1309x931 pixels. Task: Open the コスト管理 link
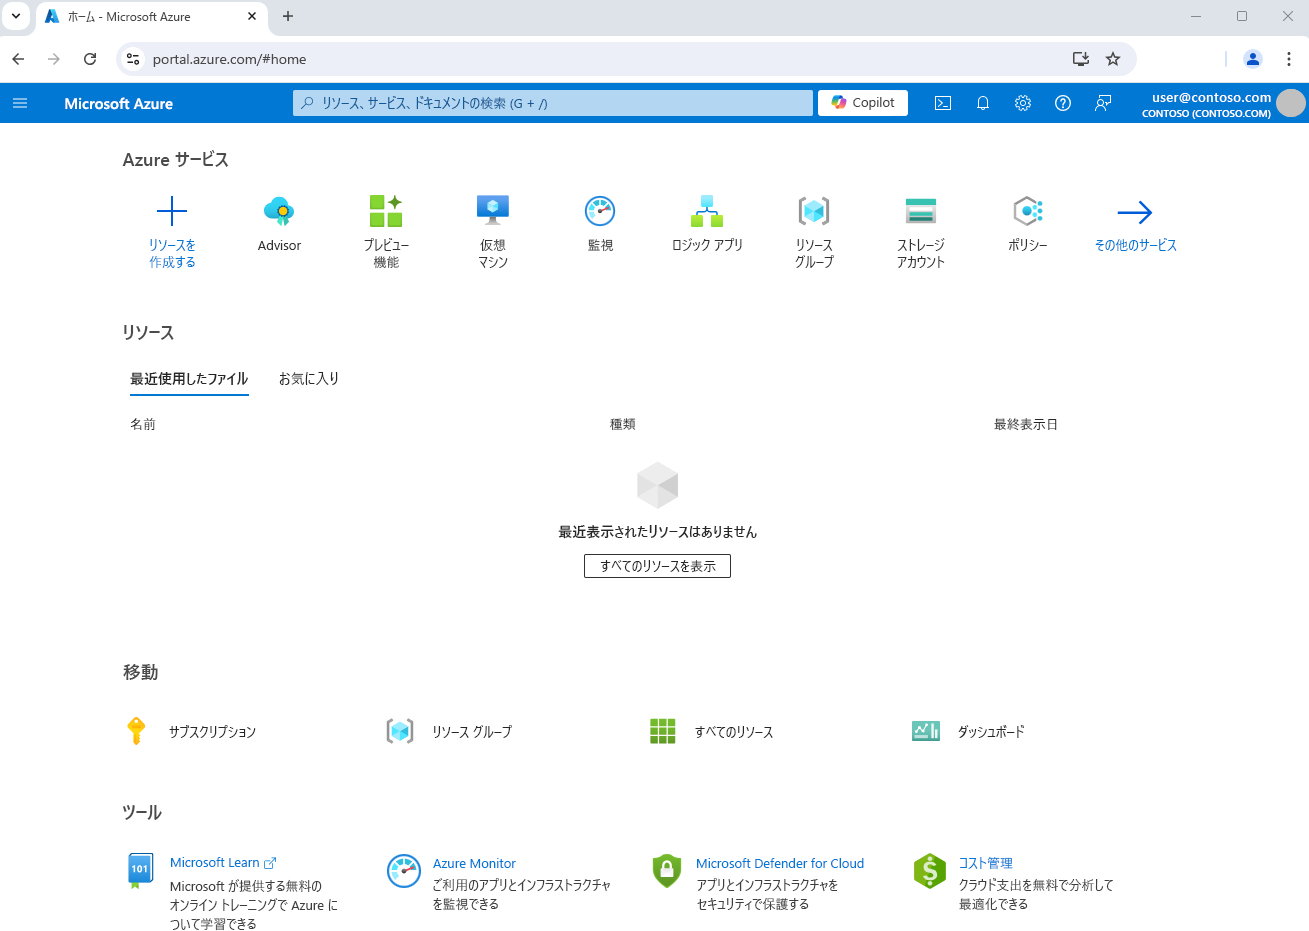pos(986,863)
